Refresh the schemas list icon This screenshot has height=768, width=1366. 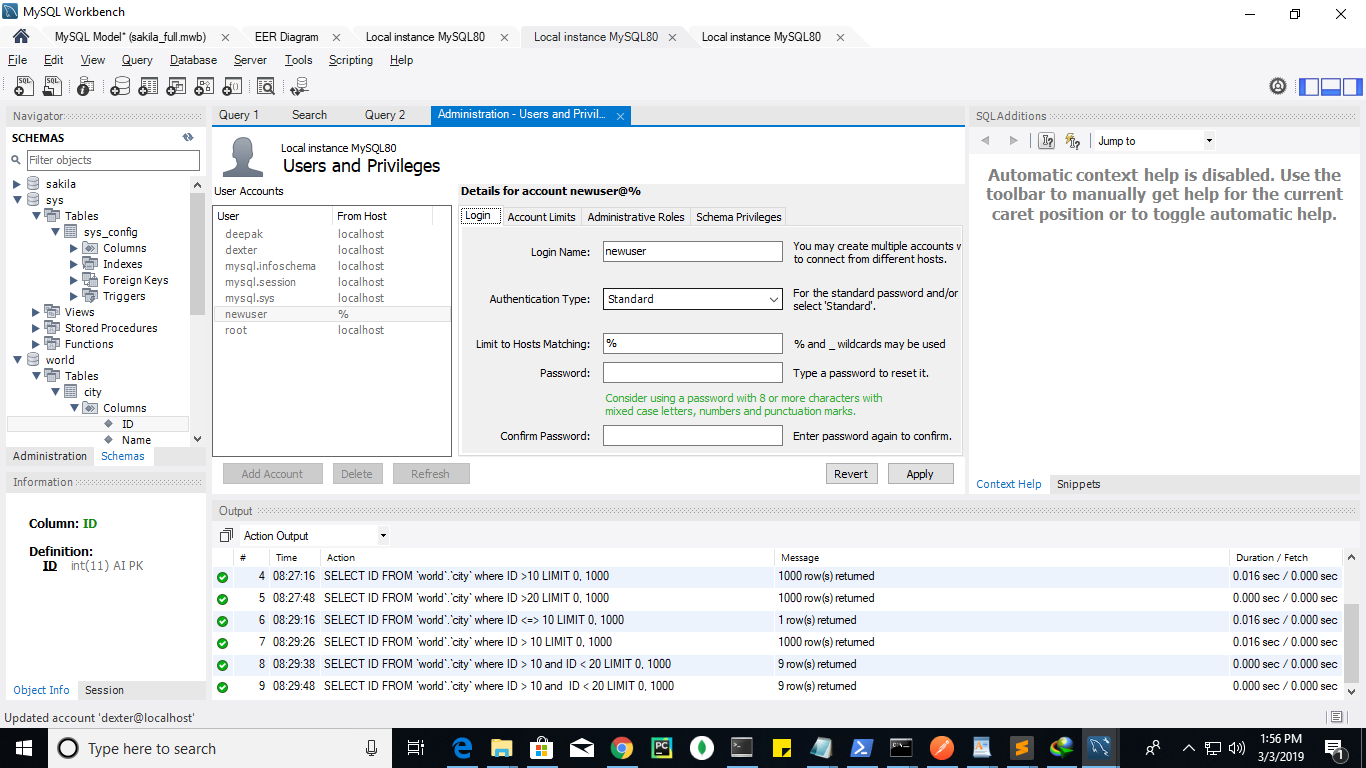coord(188,138)
